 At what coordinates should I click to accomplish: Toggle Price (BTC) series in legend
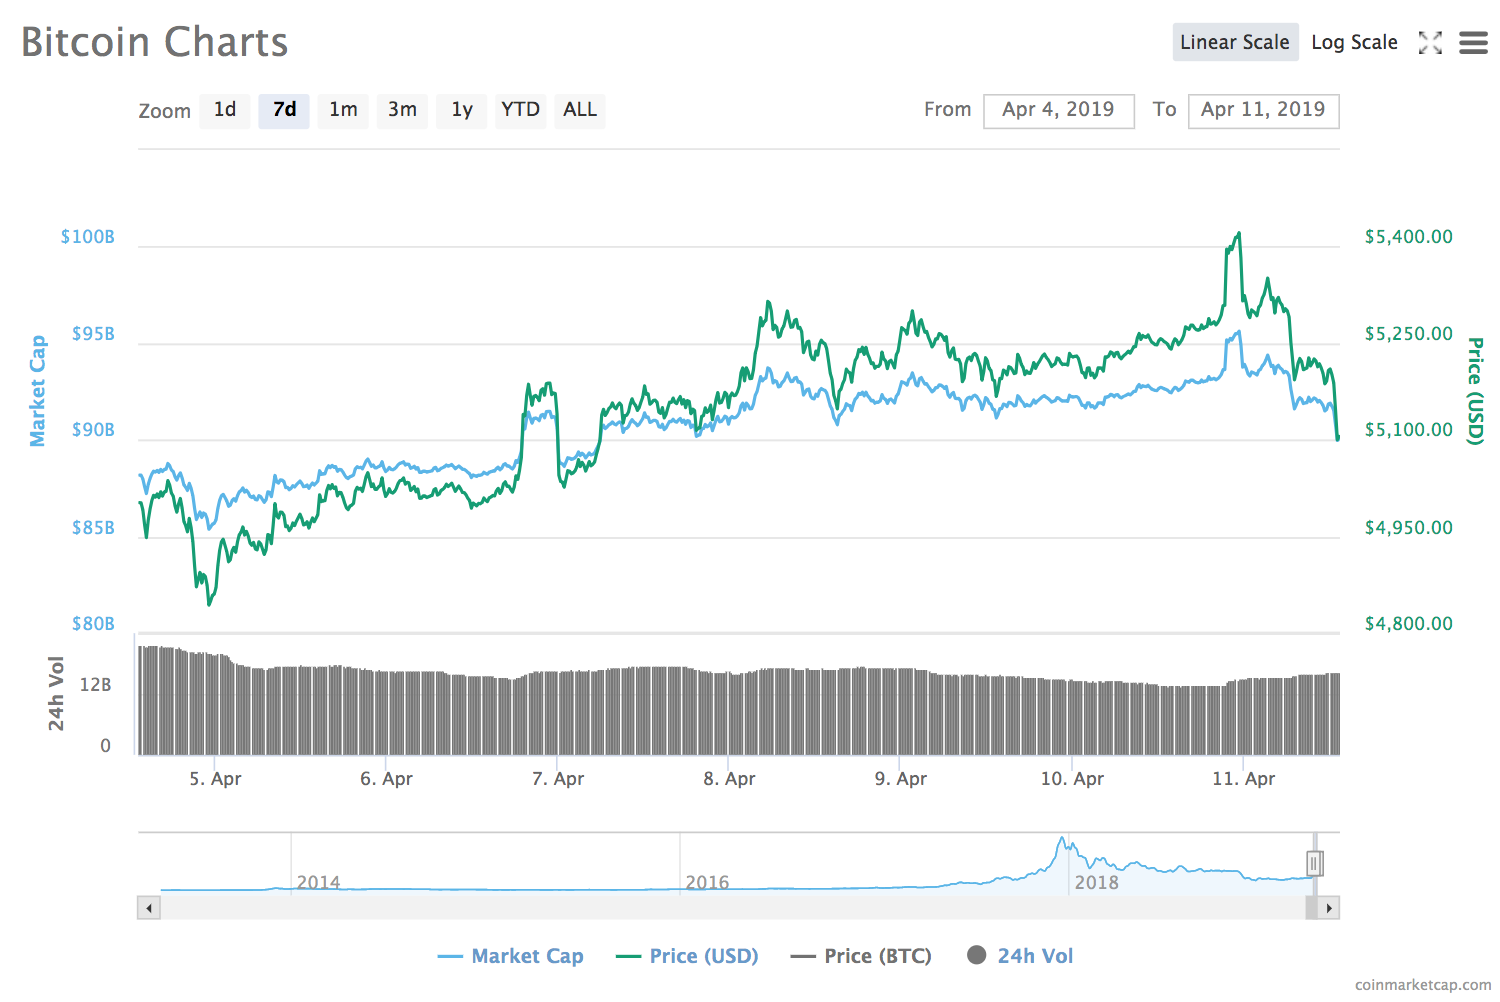pos(861,956)
